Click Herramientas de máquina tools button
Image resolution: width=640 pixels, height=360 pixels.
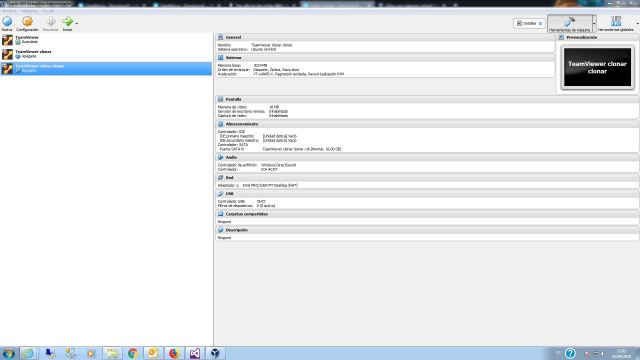click(569, 24)
